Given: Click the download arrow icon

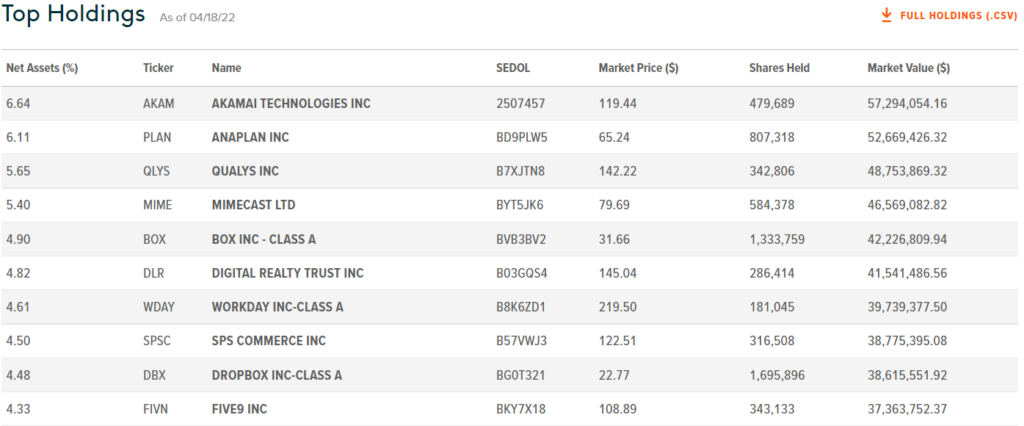Looking at the screenshot, I should [885, 16].
